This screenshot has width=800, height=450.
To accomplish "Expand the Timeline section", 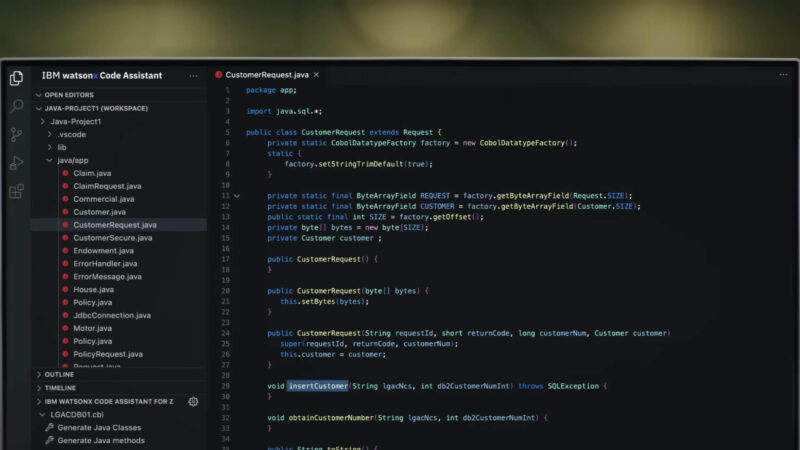I will 60,388.
